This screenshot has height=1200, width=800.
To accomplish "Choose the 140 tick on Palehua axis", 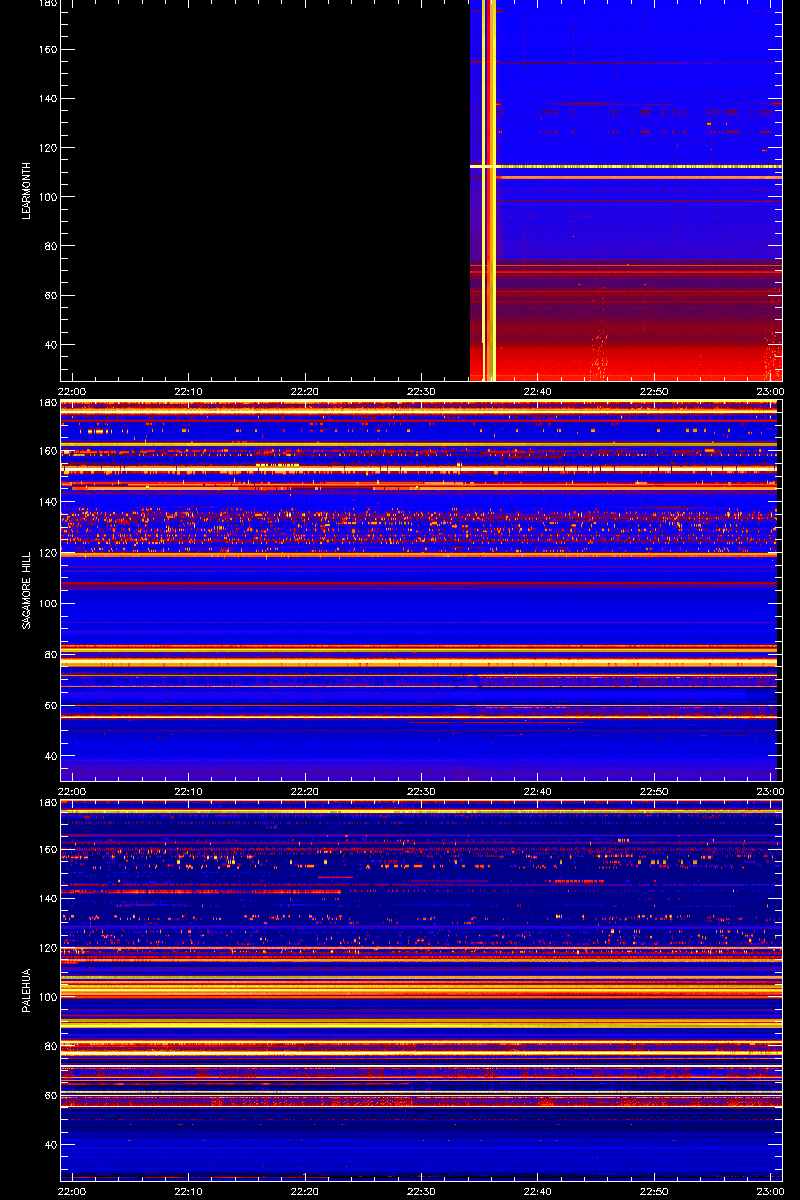I will point(46,899).
